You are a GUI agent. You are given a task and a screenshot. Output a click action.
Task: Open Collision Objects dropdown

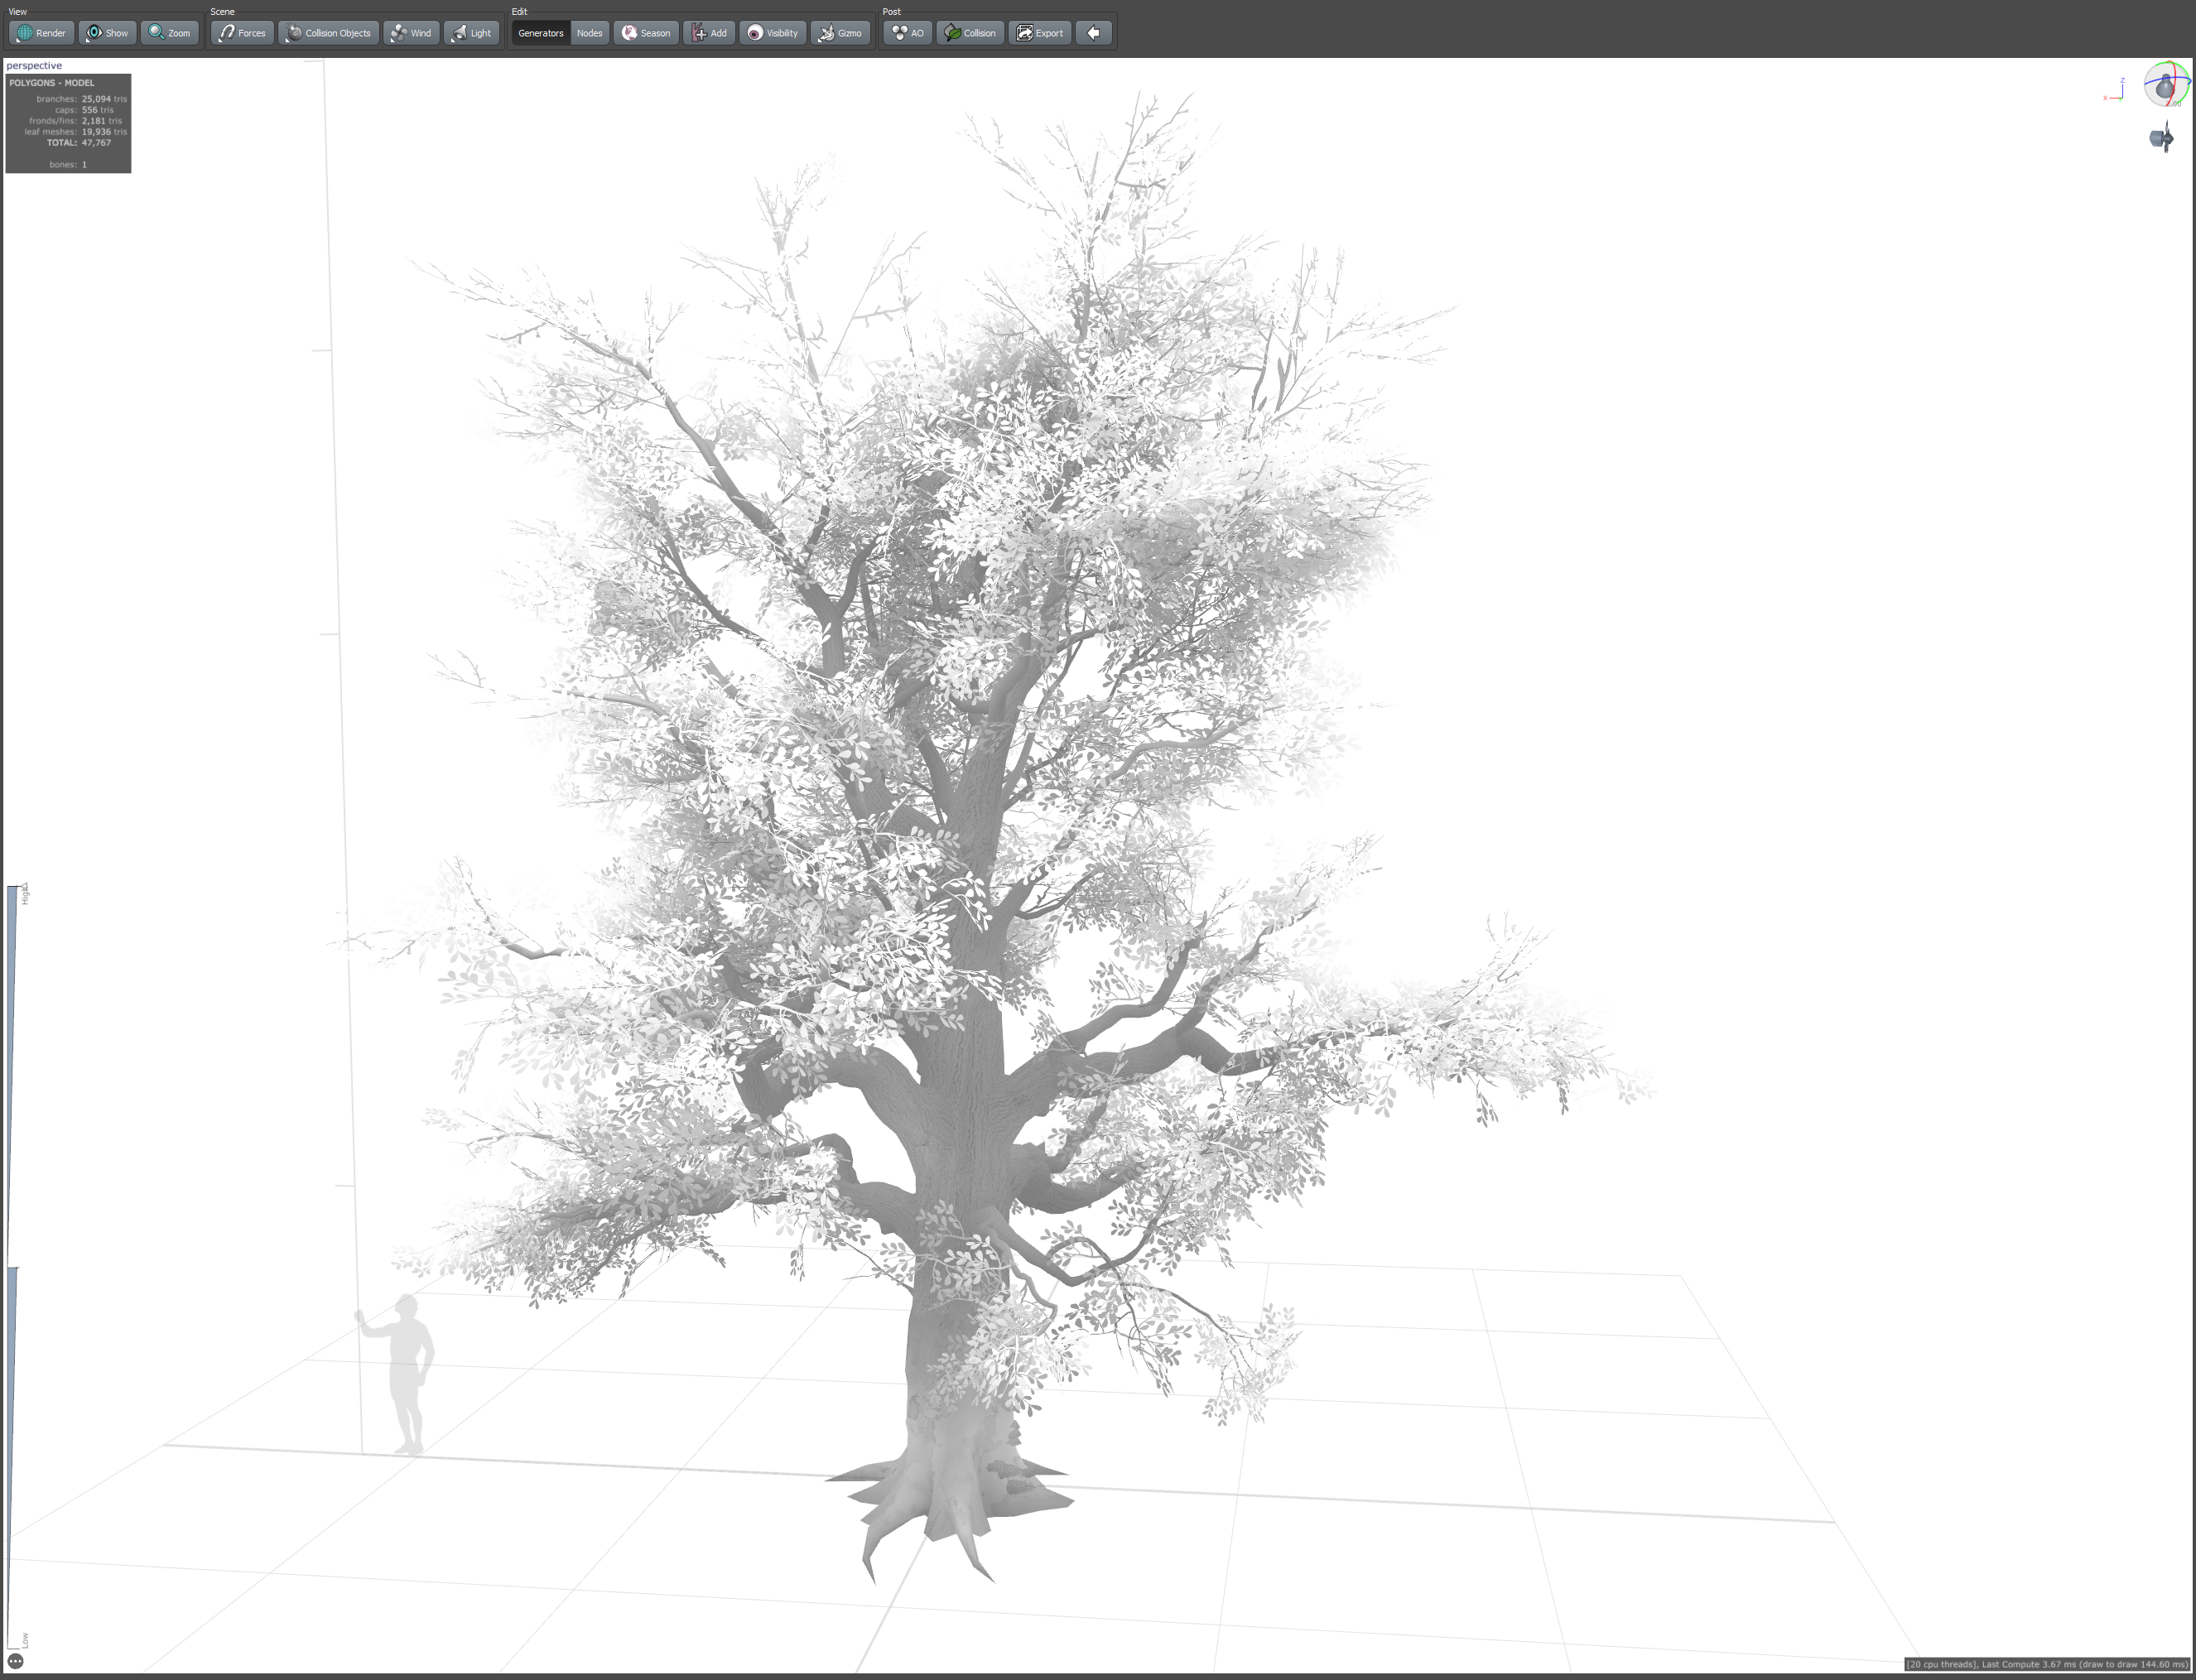328,33
